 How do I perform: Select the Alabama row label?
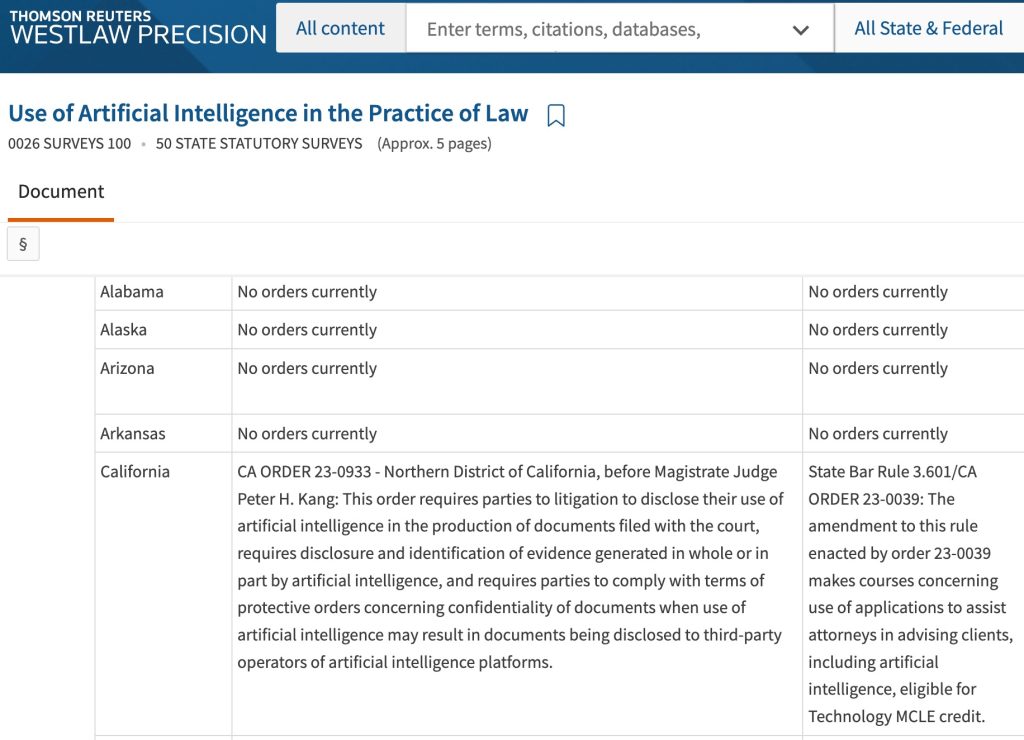[x=132, y=292]
